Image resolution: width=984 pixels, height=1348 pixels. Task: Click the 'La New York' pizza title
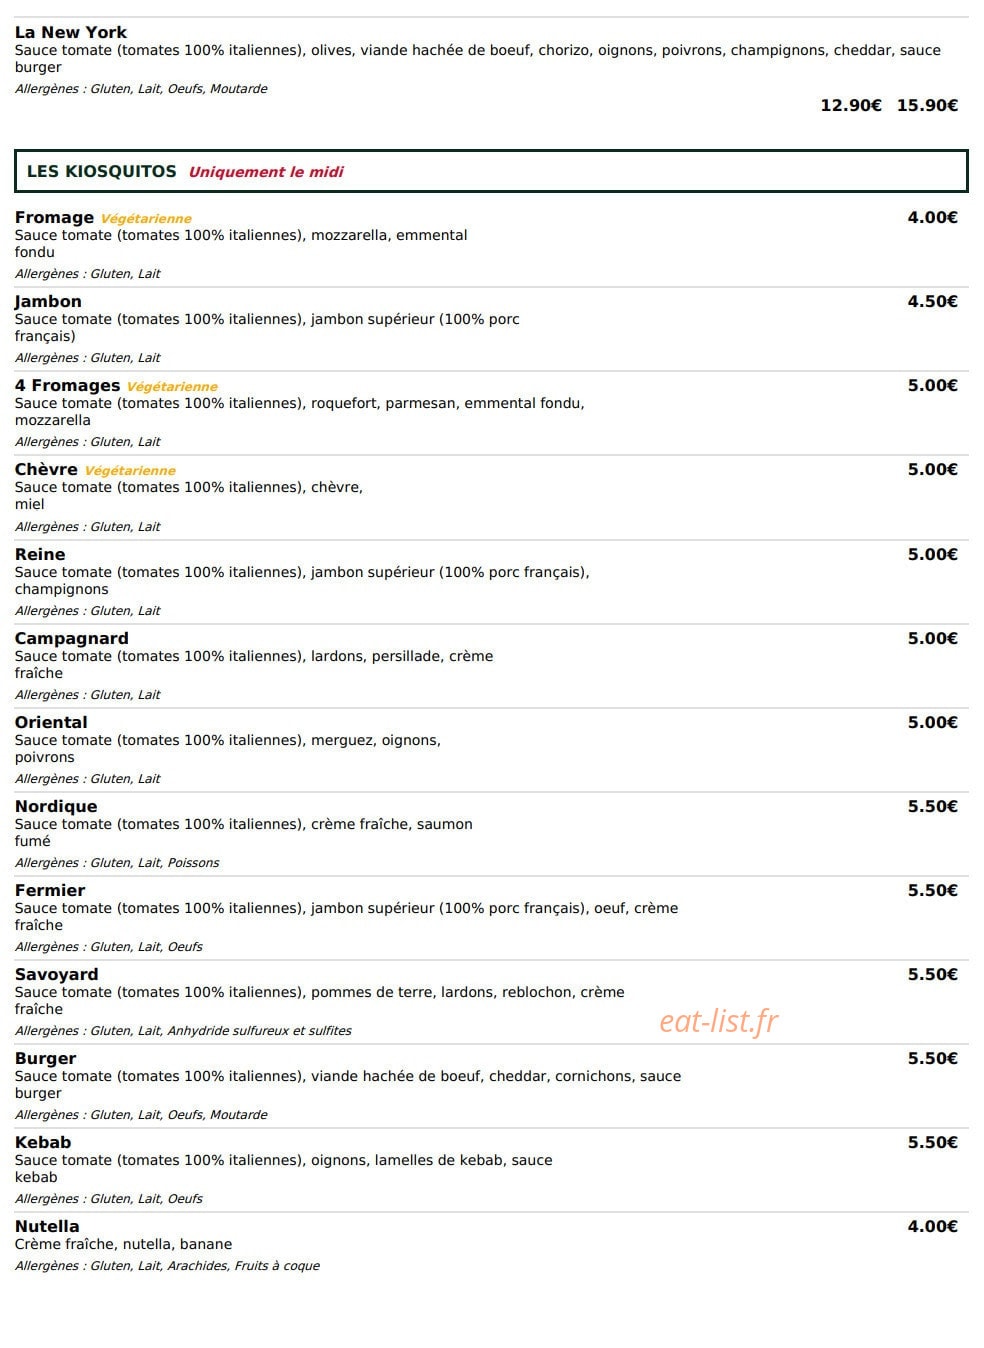click(71, 32)
